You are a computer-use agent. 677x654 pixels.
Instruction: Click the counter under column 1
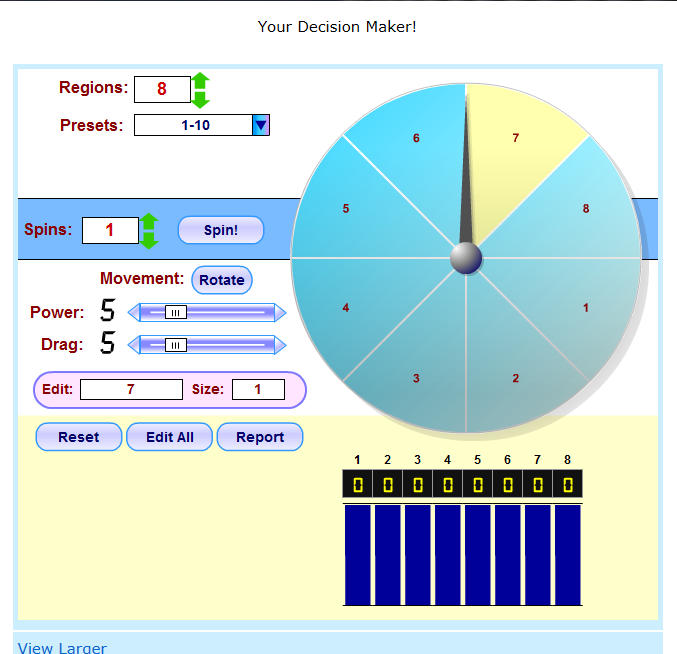[x=357, y=484]
